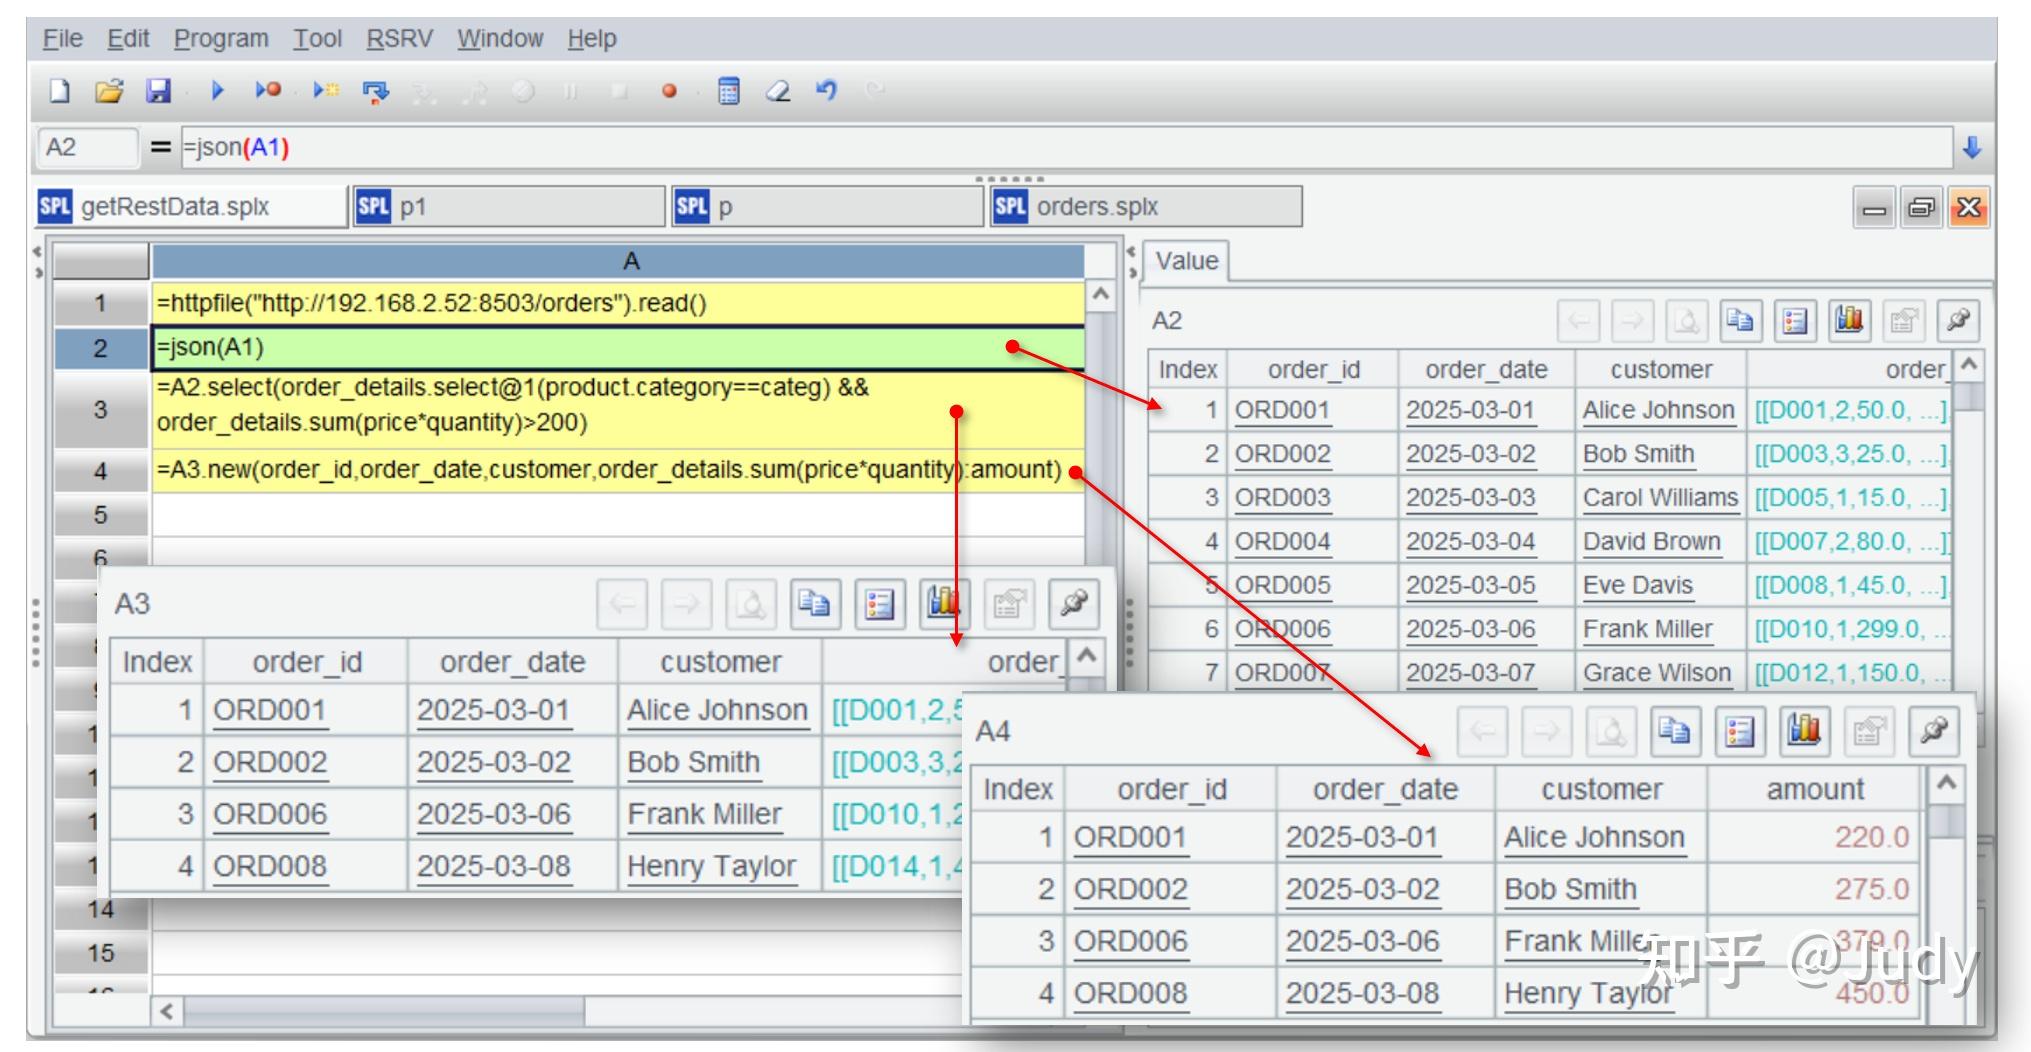
Task: Open a file with the folder icon
Action: (x=109, y=91)
